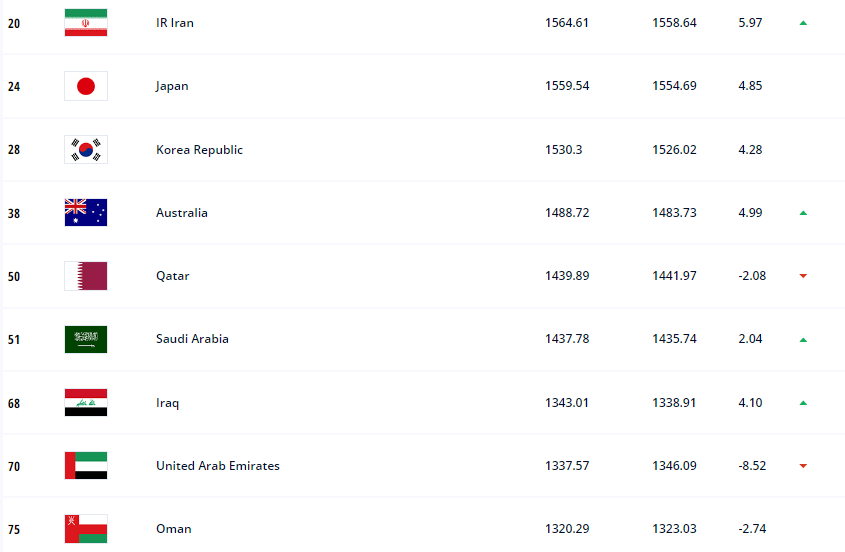
Task: Open the IR Iran team link
Action: point(175,23)
